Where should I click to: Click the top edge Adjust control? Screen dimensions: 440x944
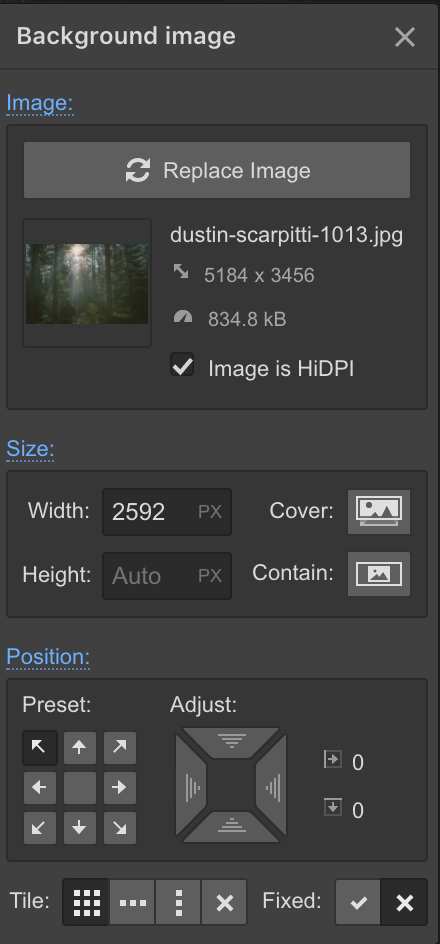(x=232, y=742)
